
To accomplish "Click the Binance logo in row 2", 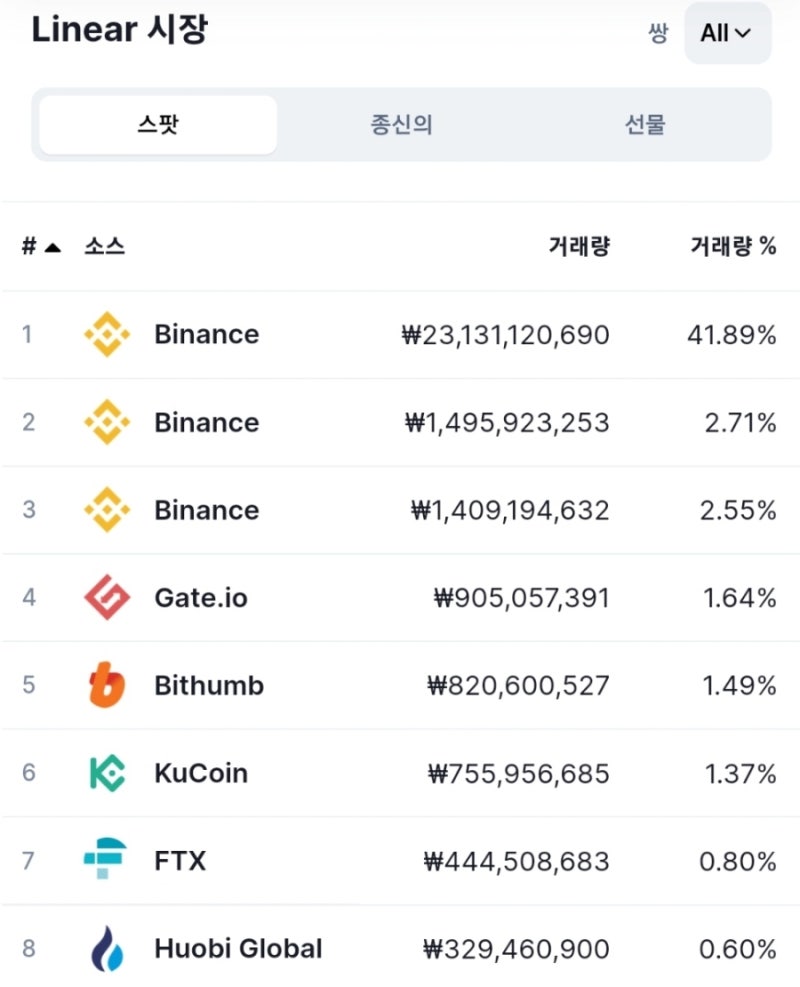I will (x=107, y=422).
